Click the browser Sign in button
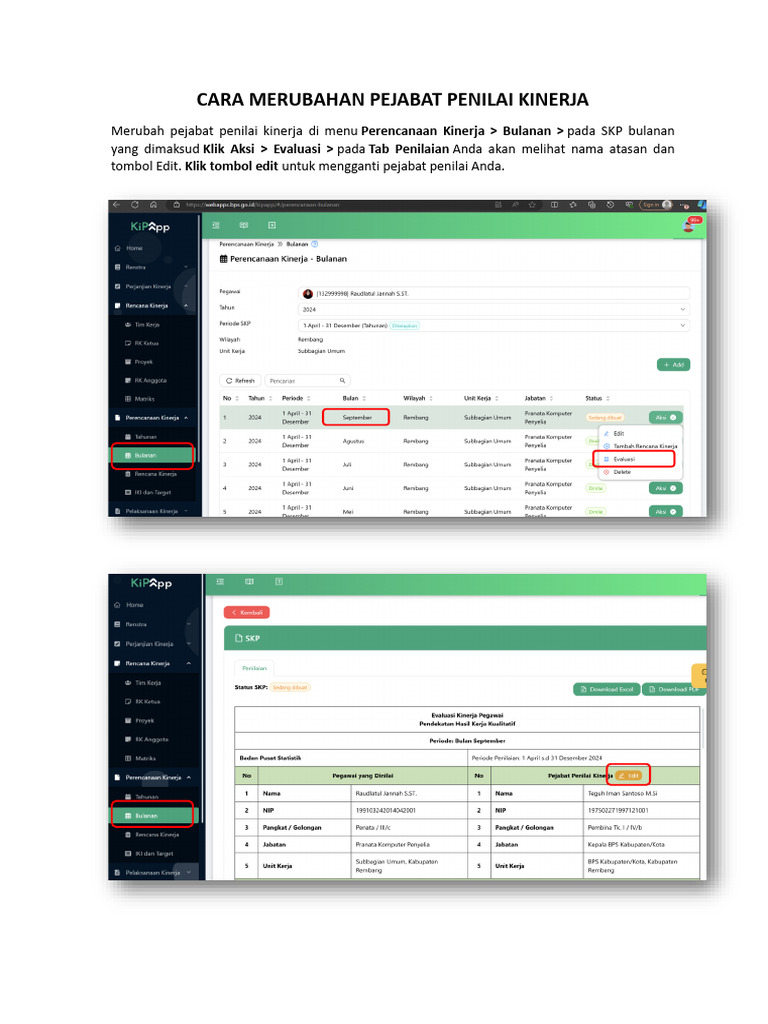 pos(656,204)
